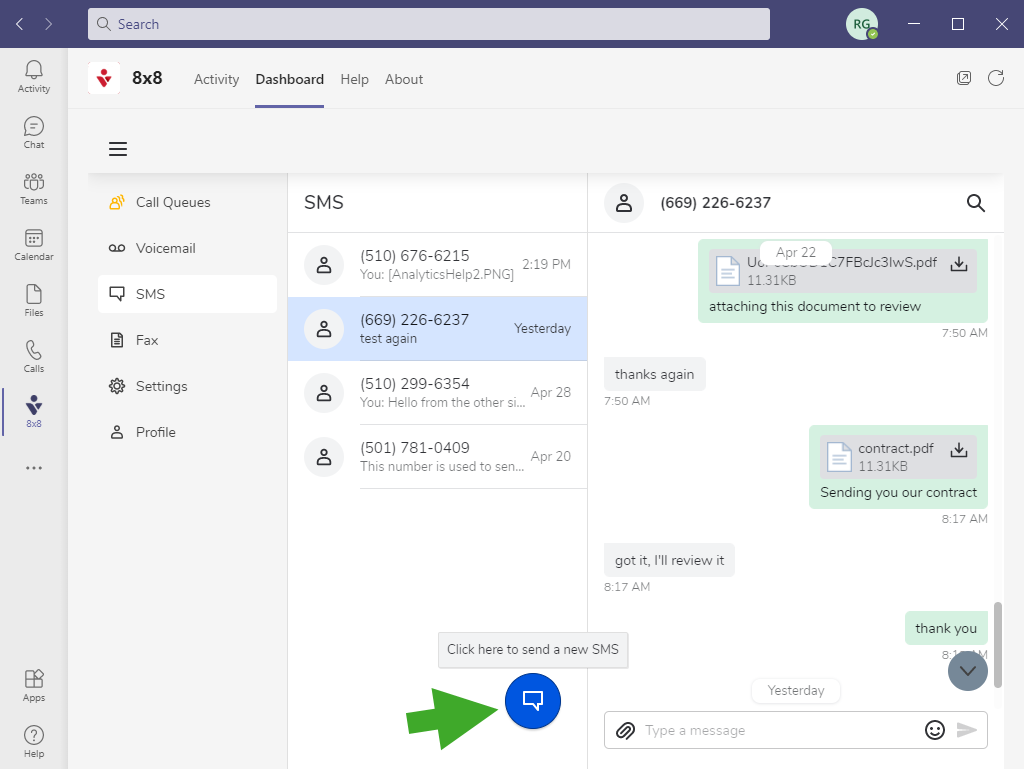This screenshot has width=1024, height=769.
Task: Open the emoji picker in message box
Action: [x=935, y=730]
